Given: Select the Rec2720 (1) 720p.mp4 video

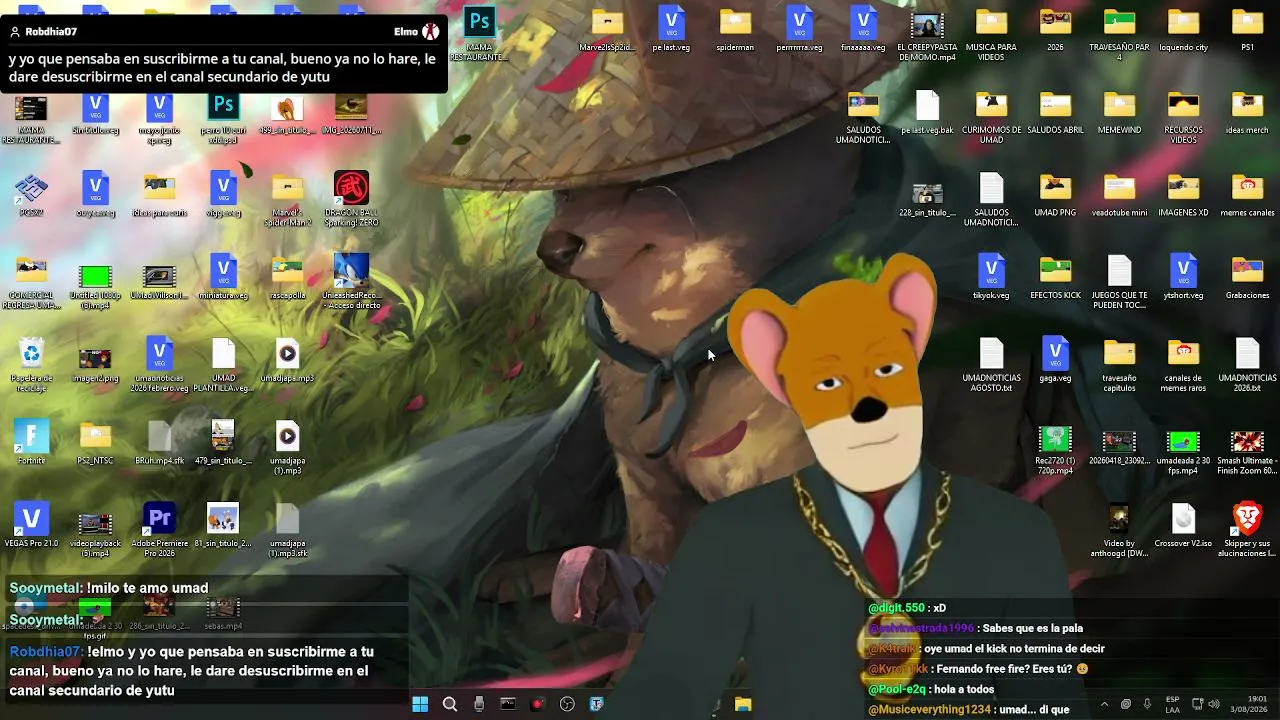Looking at the screenshot, I should pos(1055,450).
